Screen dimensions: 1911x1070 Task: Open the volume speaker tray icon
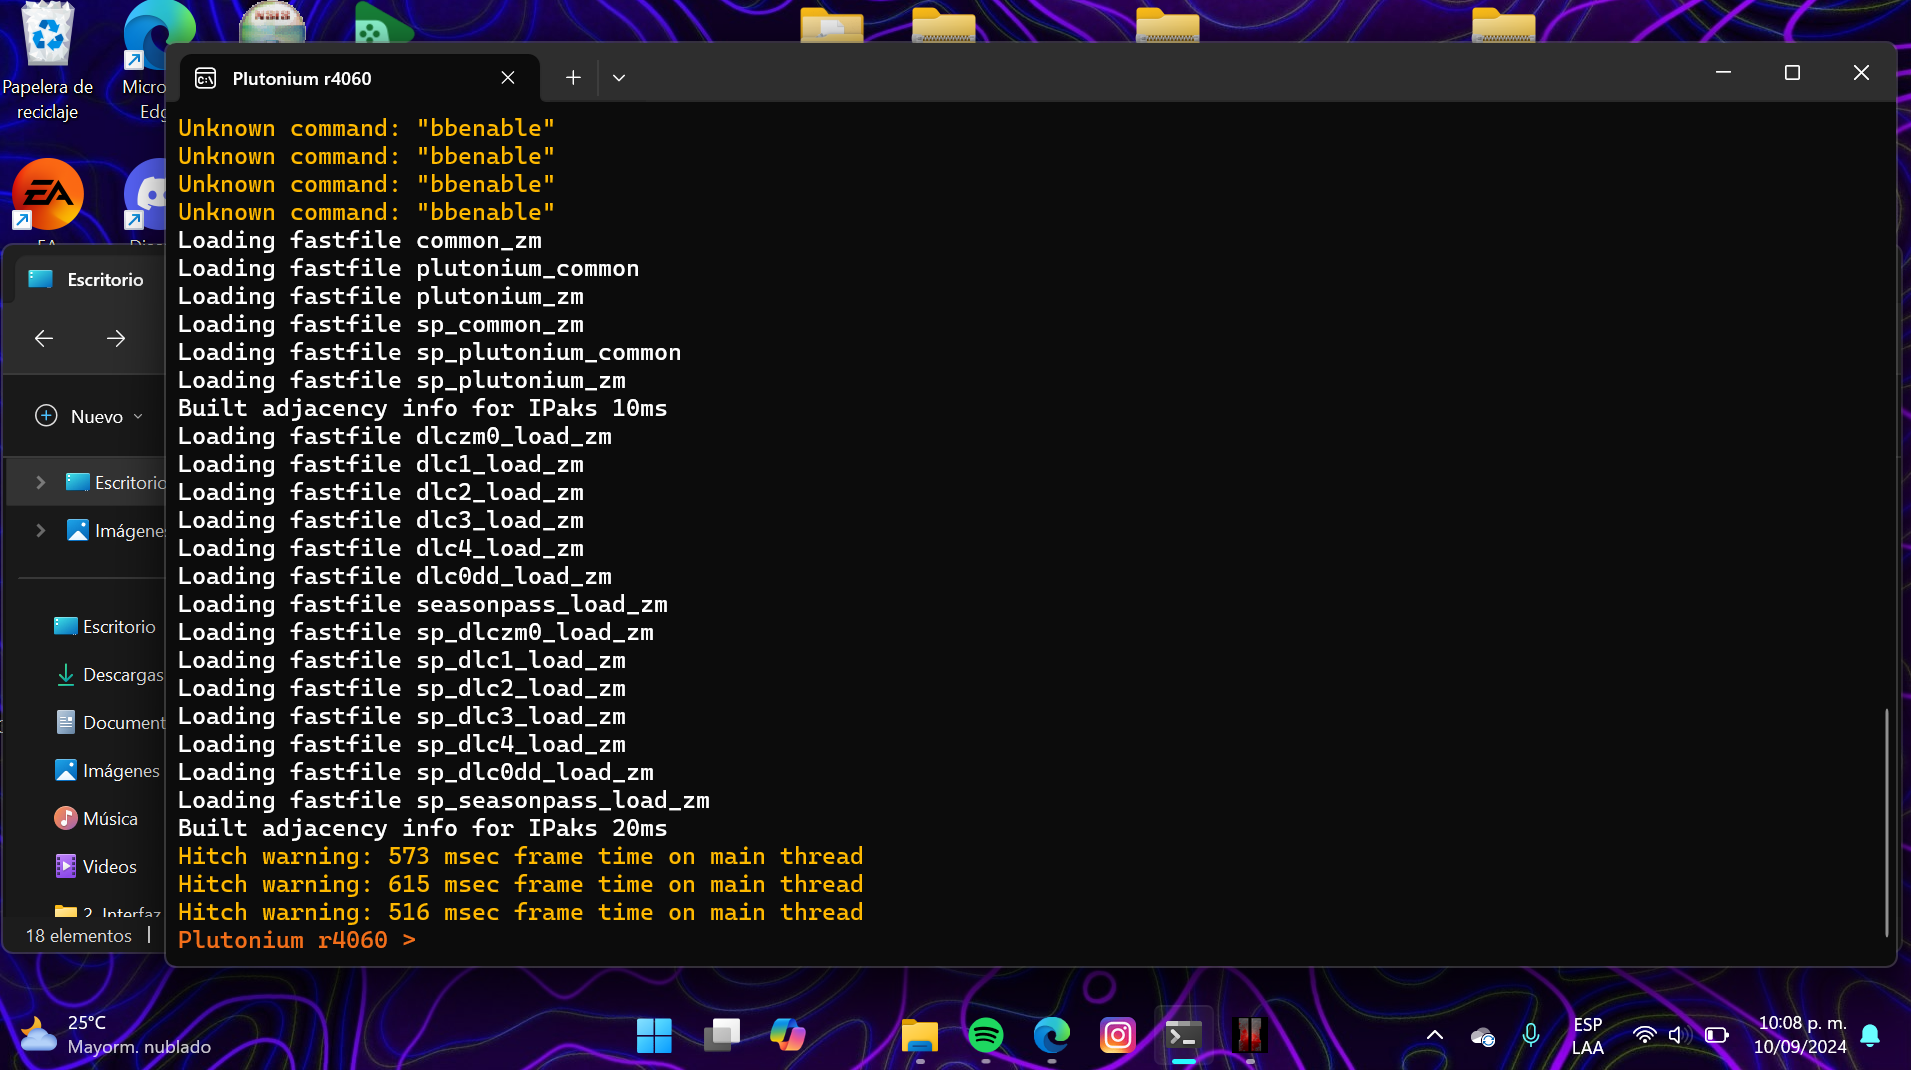pos(1679,1036)
